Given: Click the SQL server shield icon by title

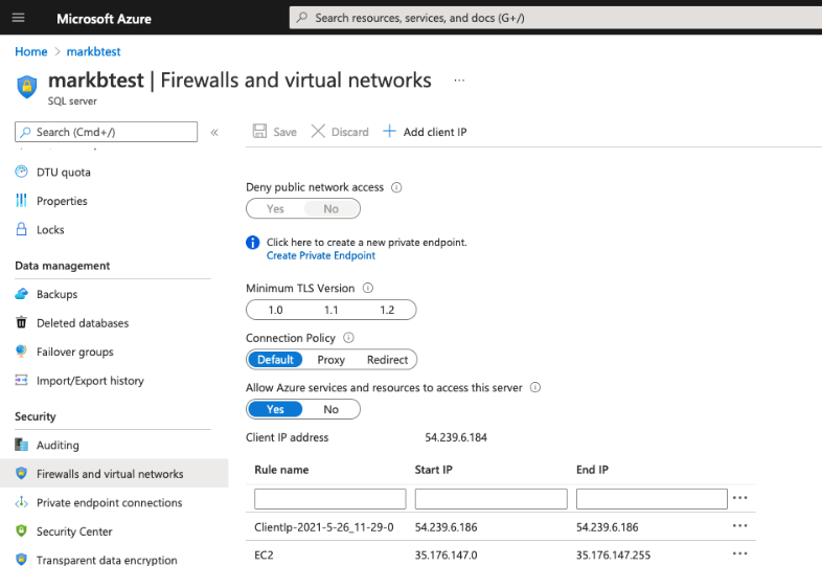Looking at the screenshot, I should 27,86.
